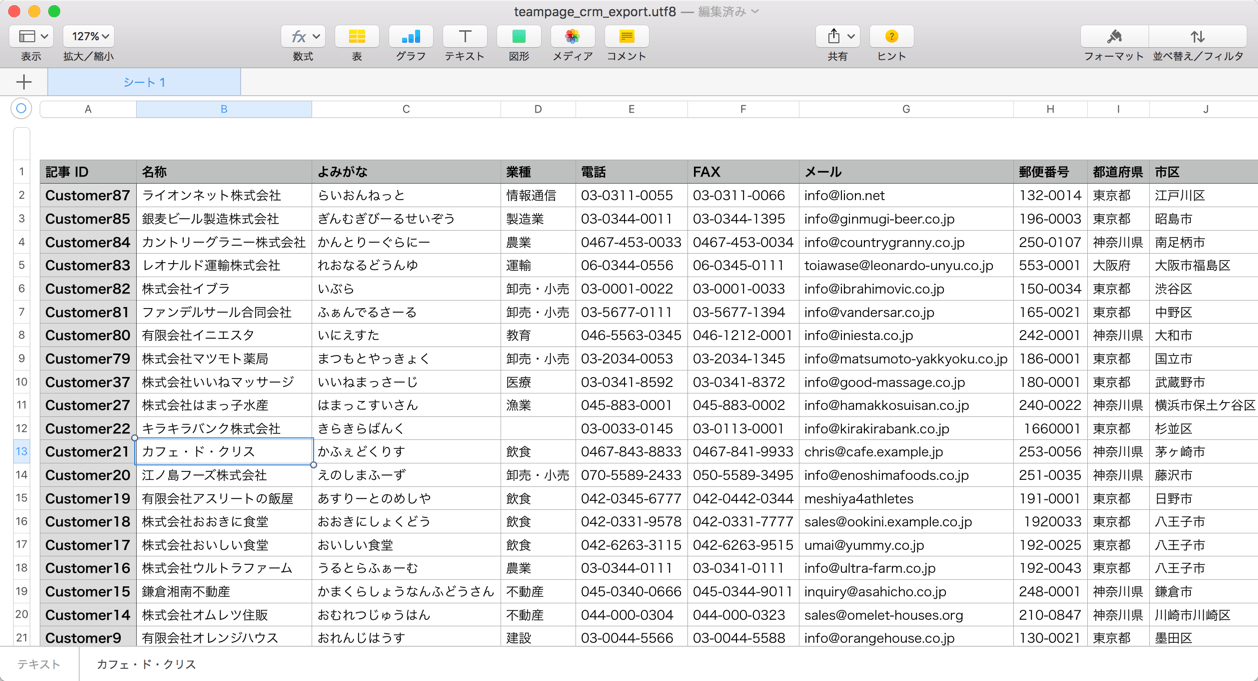Image resolution: width=1258 pixels, height=681 pixels.
Task: Select cell 江ノ島フーズ株式会社
Action: pyautogui.click(x=224, y=475)
